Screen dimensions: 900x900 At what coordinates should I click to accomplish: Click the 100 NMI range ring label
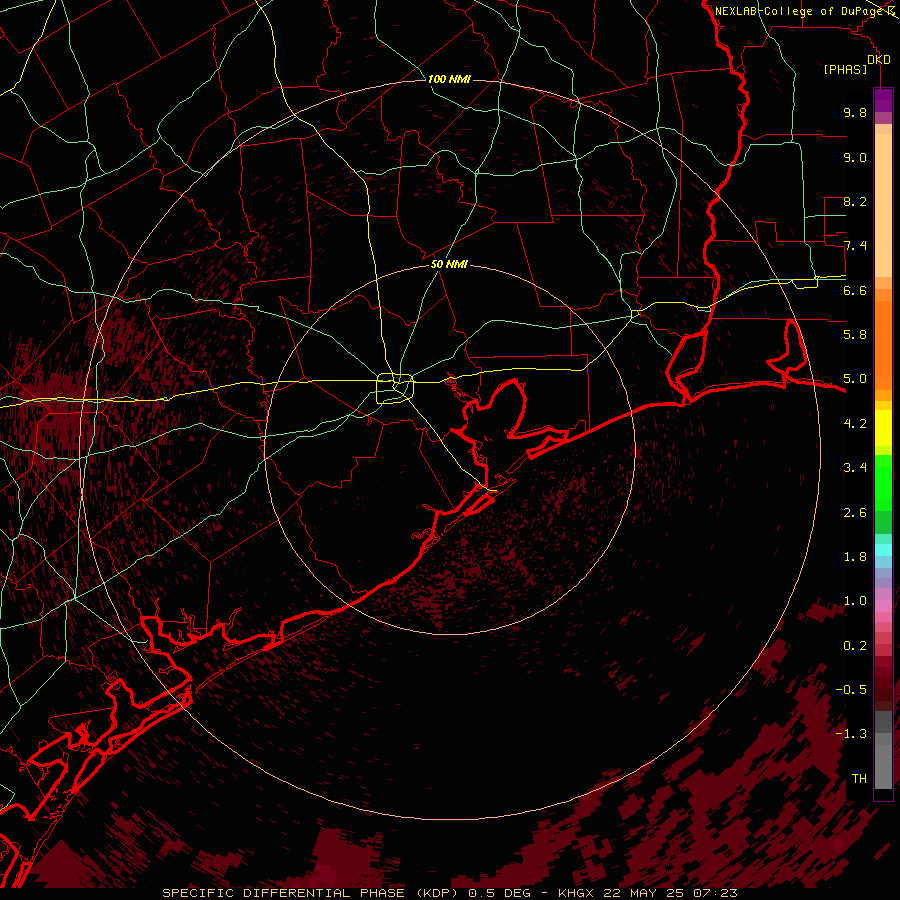point(449,79)
